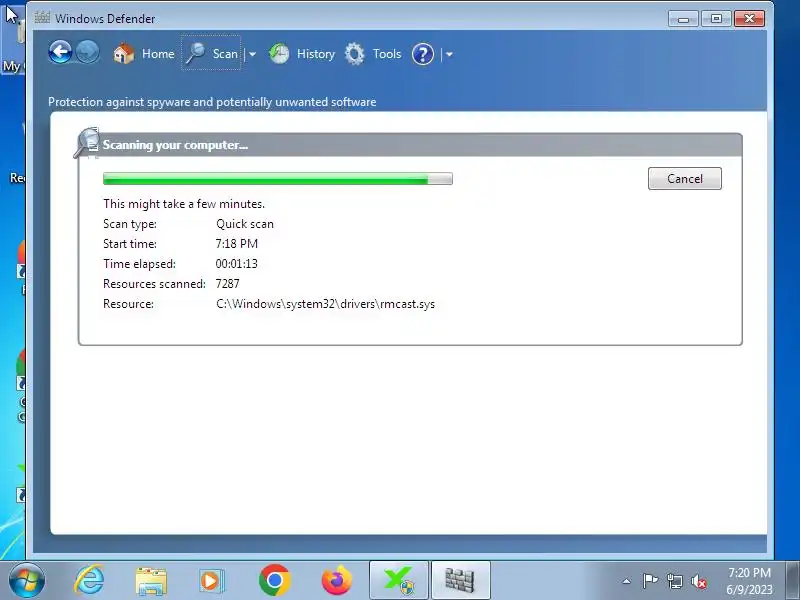Click the Time elapsed value 00:01:13
This screenshot has height=600, width=800.
(x=237, y=264)
